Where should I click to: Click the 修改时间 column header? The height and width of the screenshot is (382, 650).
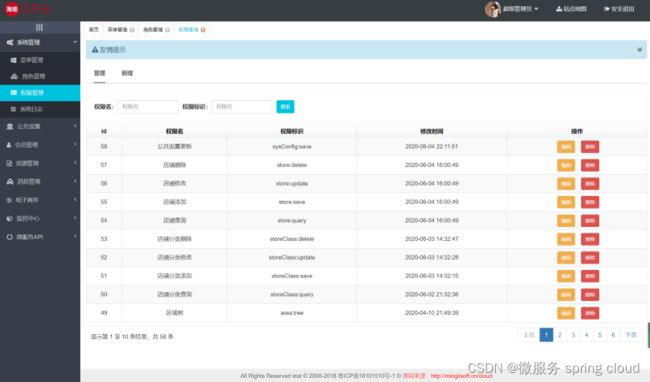432,131
